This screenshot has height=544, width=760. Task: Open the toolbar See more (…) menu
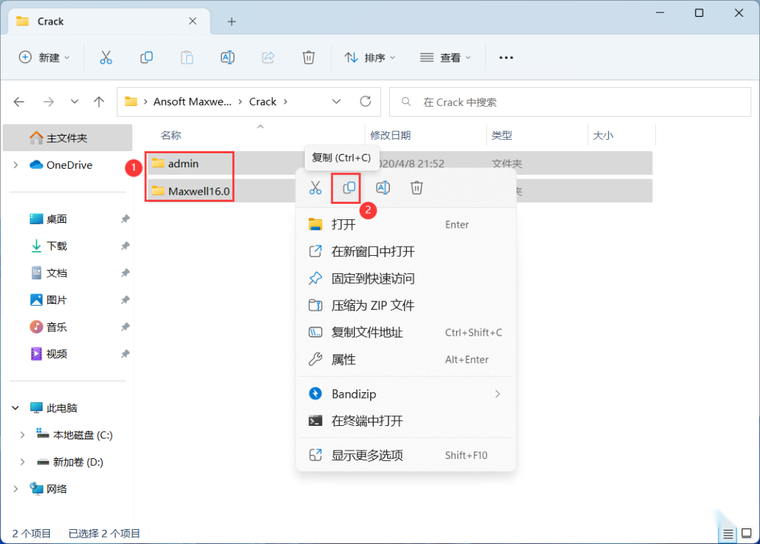(506, 58)
